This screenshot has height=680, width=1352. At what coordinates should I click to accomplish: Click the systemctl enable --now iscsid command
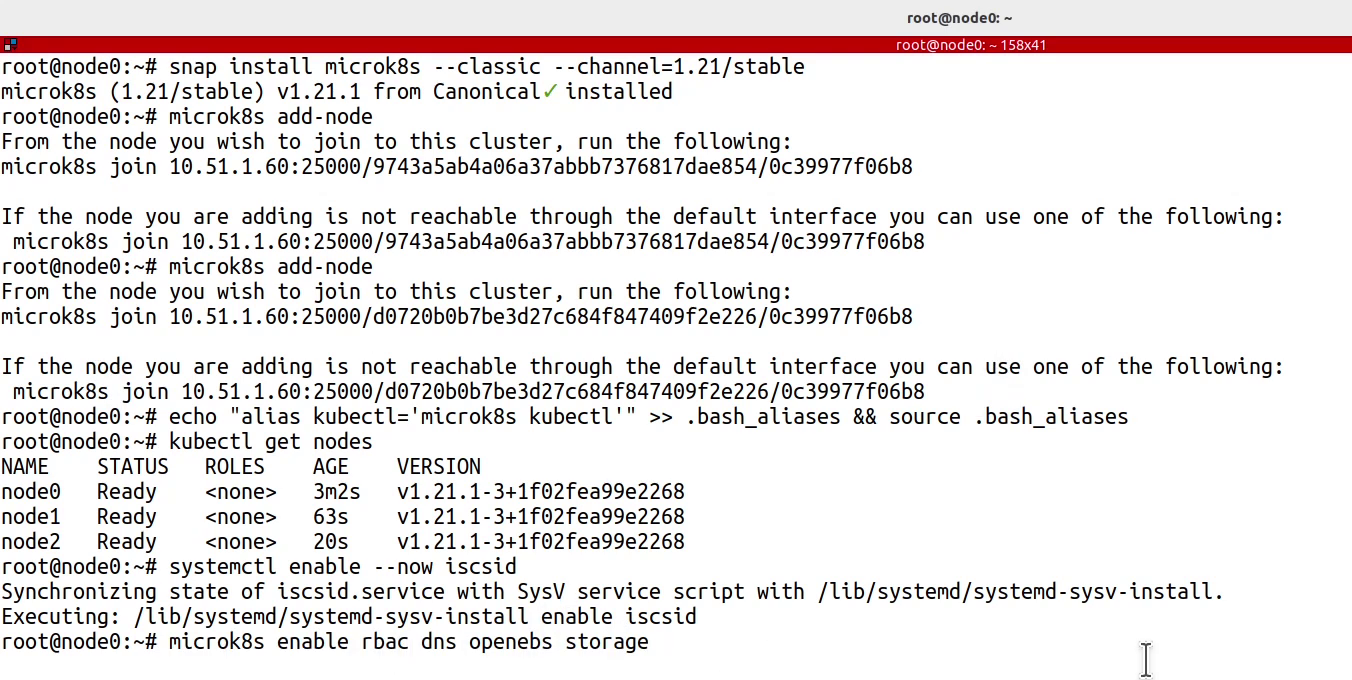click(343, 567)
